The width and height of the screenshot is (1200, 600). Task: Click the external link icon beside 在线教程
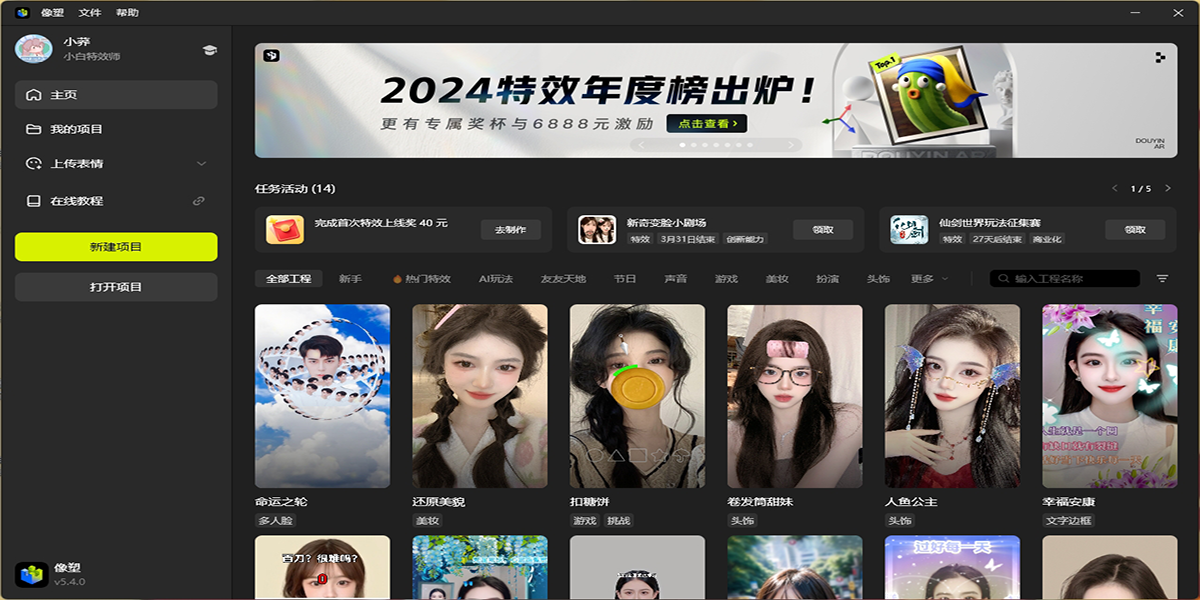pos(198,200)
